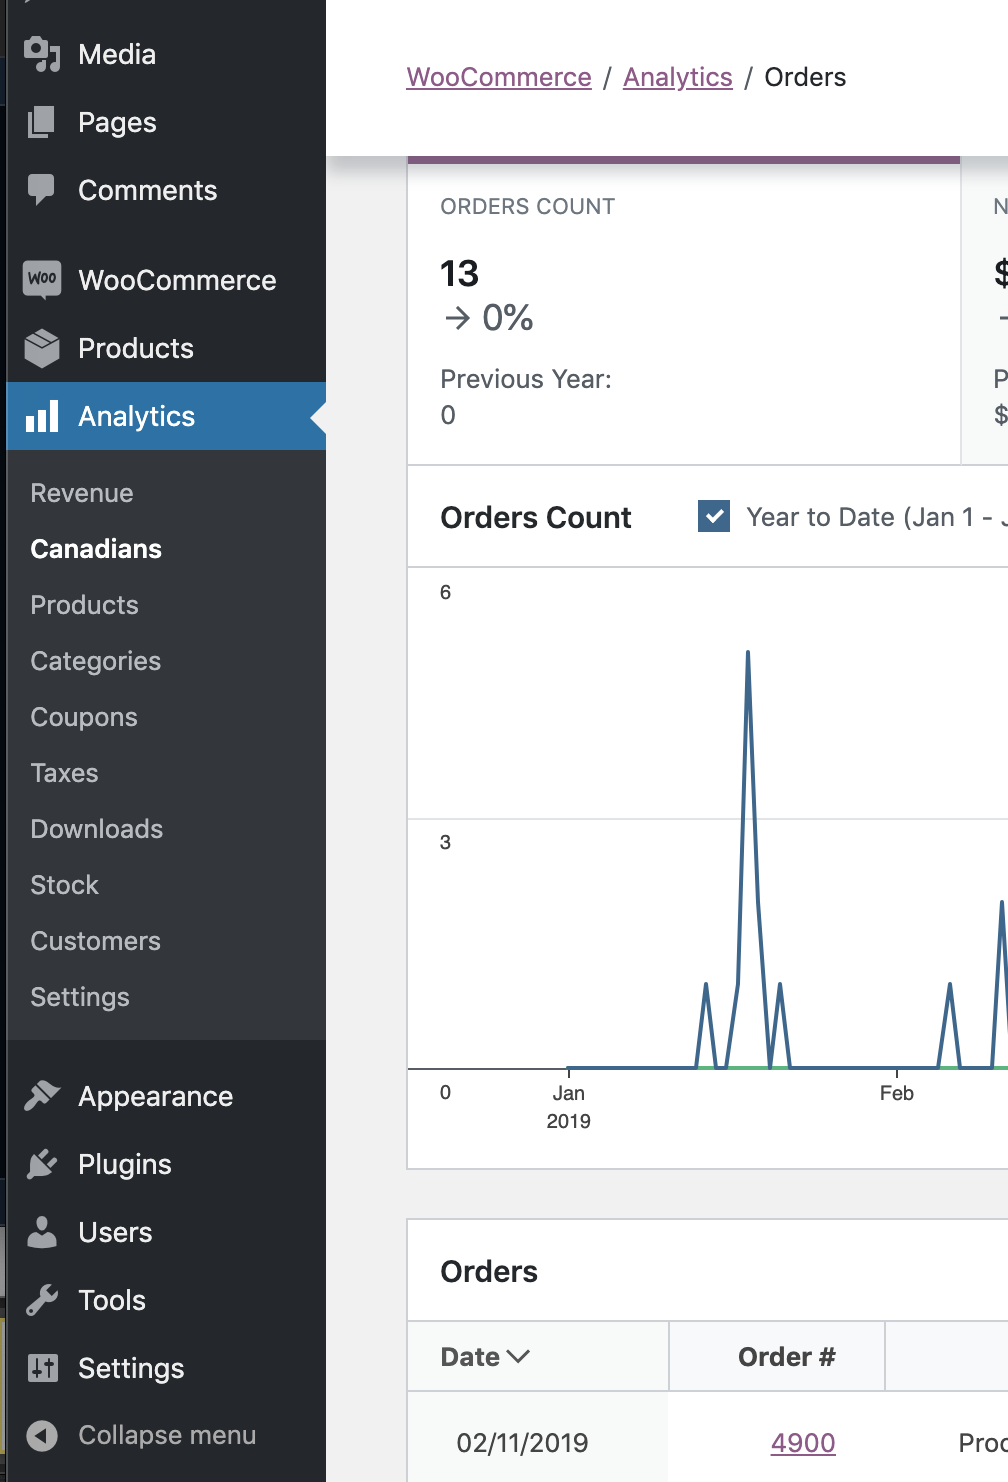Click the Feb axis label
Image resolution: width=1008 pixels, height=1482 pixels.
point(897,1093)
